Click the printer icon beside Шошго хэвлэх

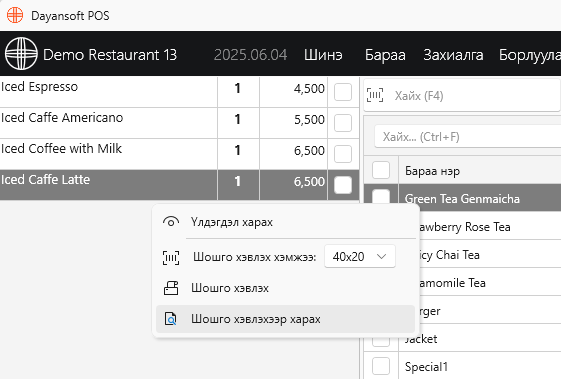point(171,288)
